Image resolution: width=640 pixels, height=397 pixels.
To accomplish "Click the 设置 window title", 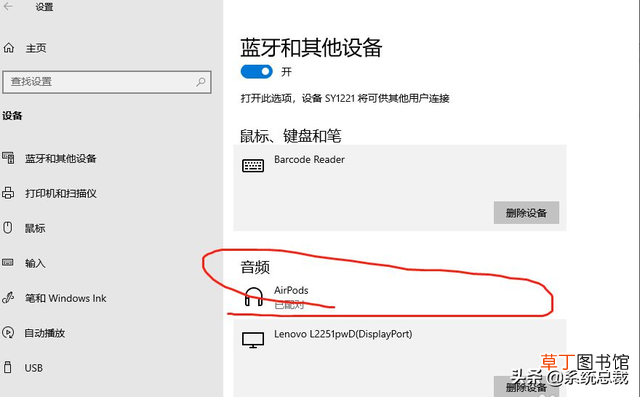I will point(44,7).
